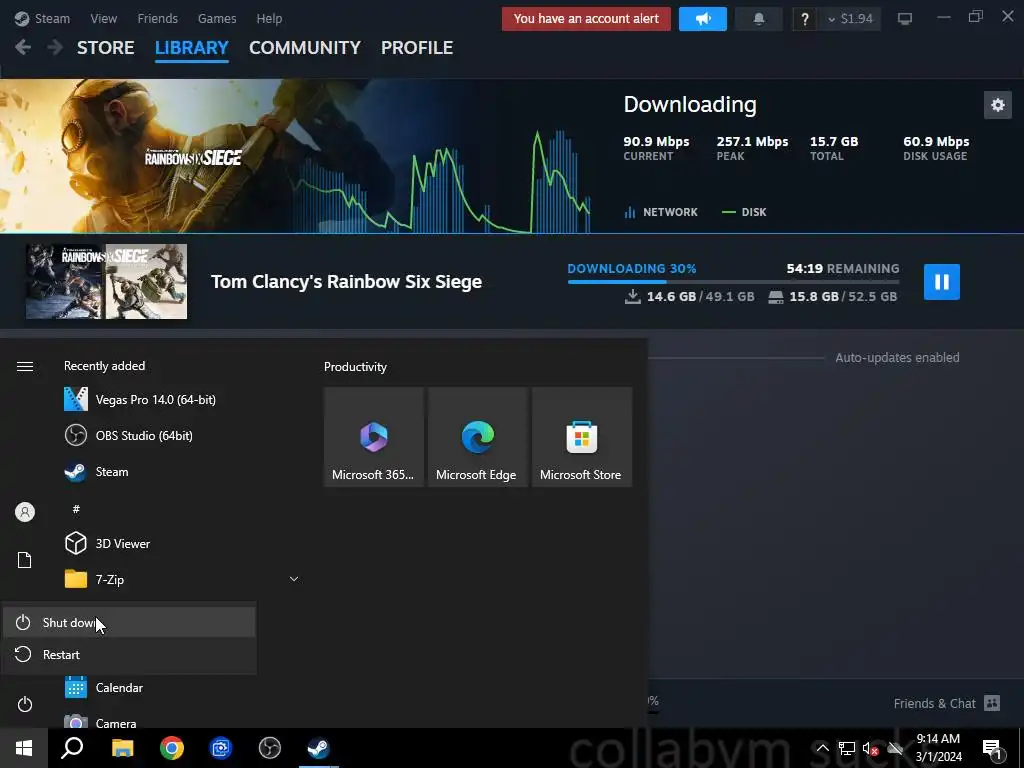Open the Friends menu

pyautogui.click(x=157, y=19)
